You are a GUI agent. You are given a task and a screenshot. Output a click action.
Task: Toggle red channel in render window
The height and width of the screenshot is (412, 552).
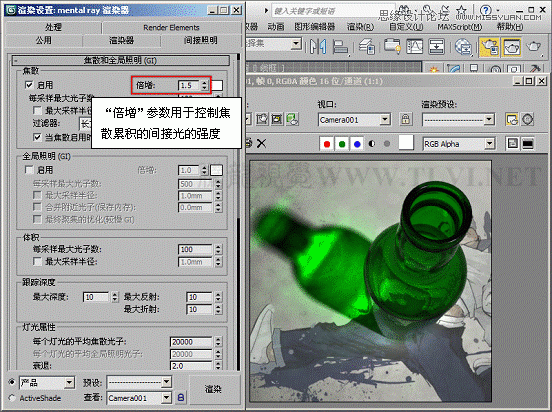pyautogui.click(x=327, y=144)
